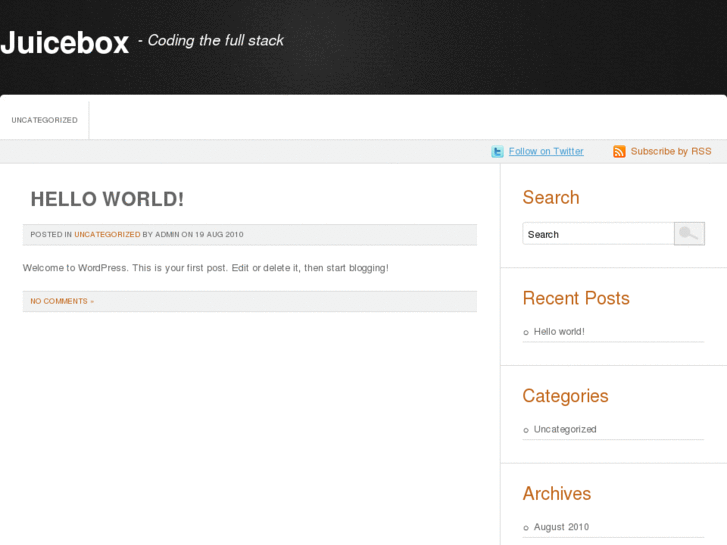Image resolution: width=727 pixels, height=545 pixels.
Task: Select Uncategorized under Categories sidebar
Action: (x=565, y=430)
